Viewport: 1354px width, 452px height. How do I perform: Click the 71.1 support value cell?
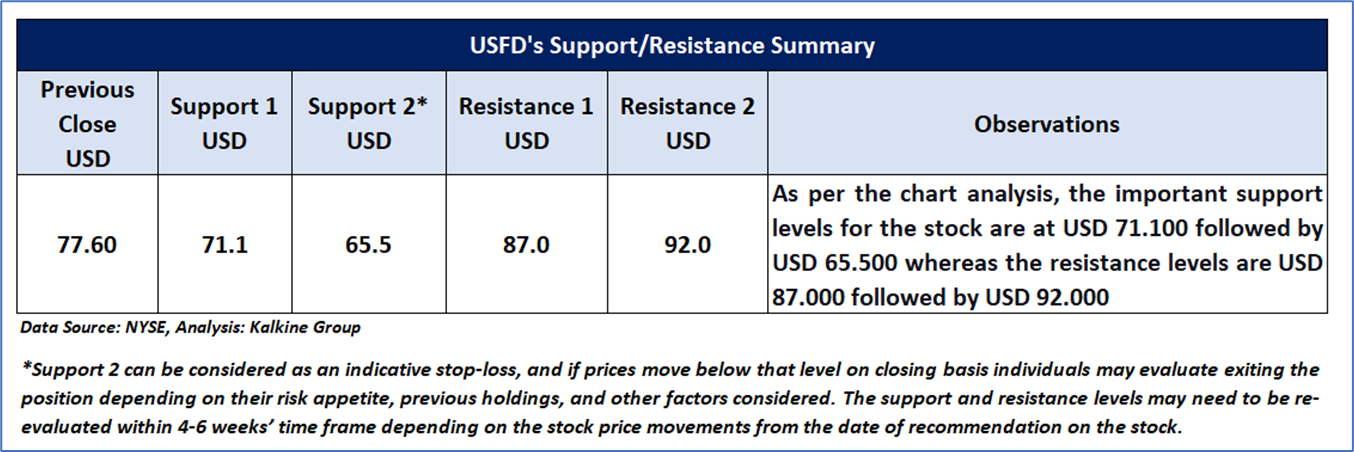(x=224, y=245)
